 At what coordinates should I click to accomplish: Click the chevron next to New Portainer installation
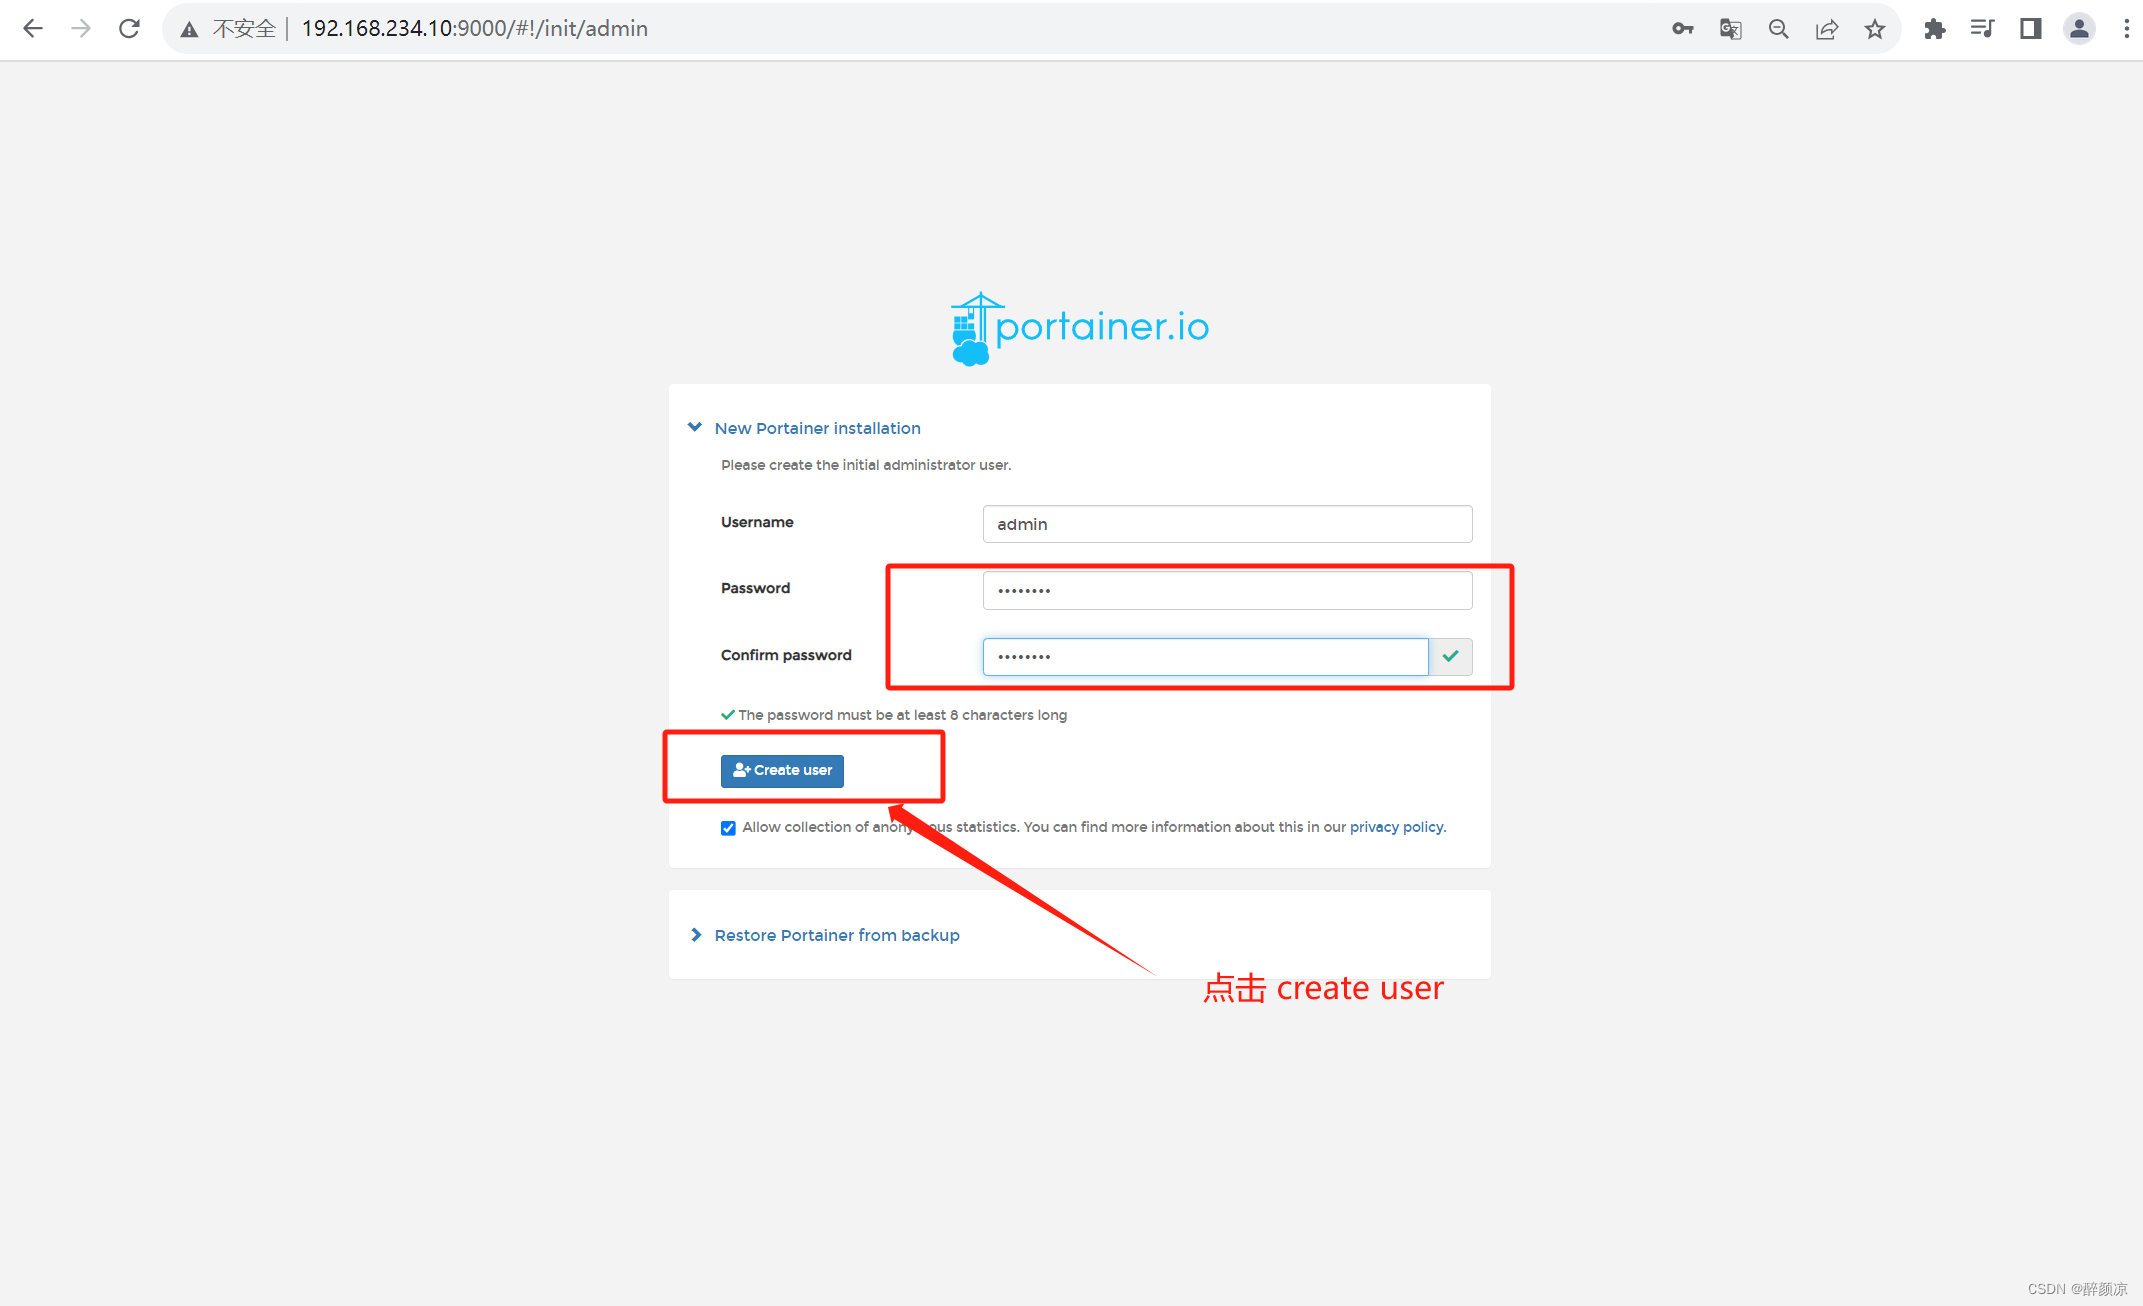(x=696, y=427)
